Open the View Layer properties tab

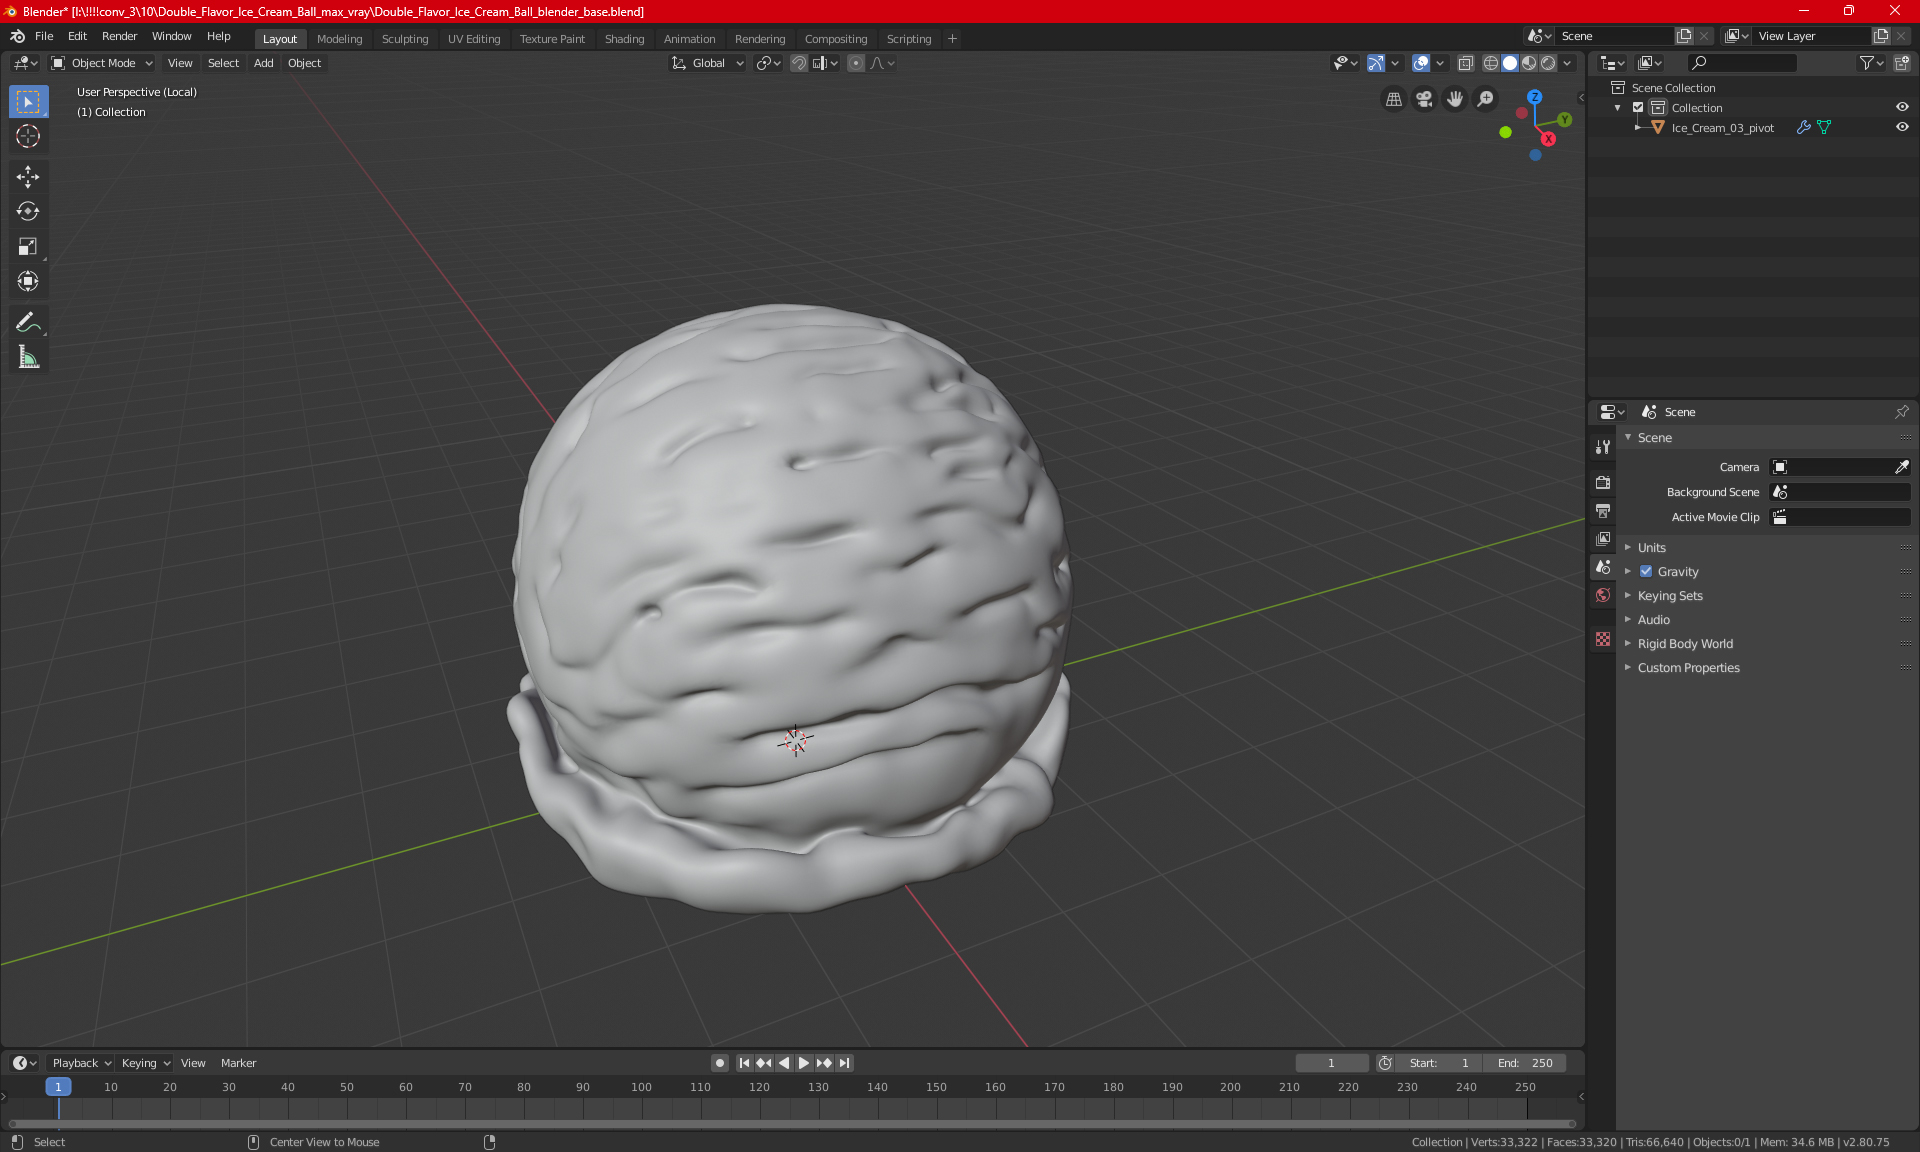1603,539
